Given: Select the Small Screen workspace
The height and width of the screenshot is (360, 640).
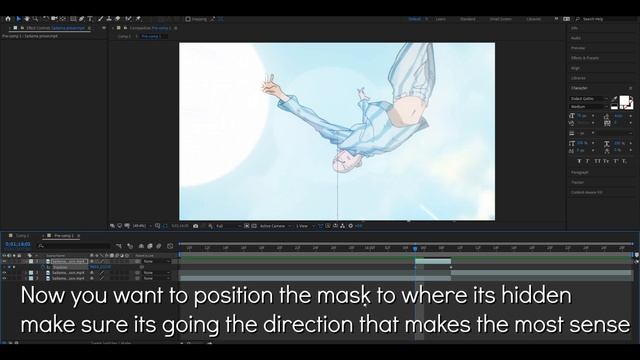Looking at the screenshot, I should (x=500, y=19).
